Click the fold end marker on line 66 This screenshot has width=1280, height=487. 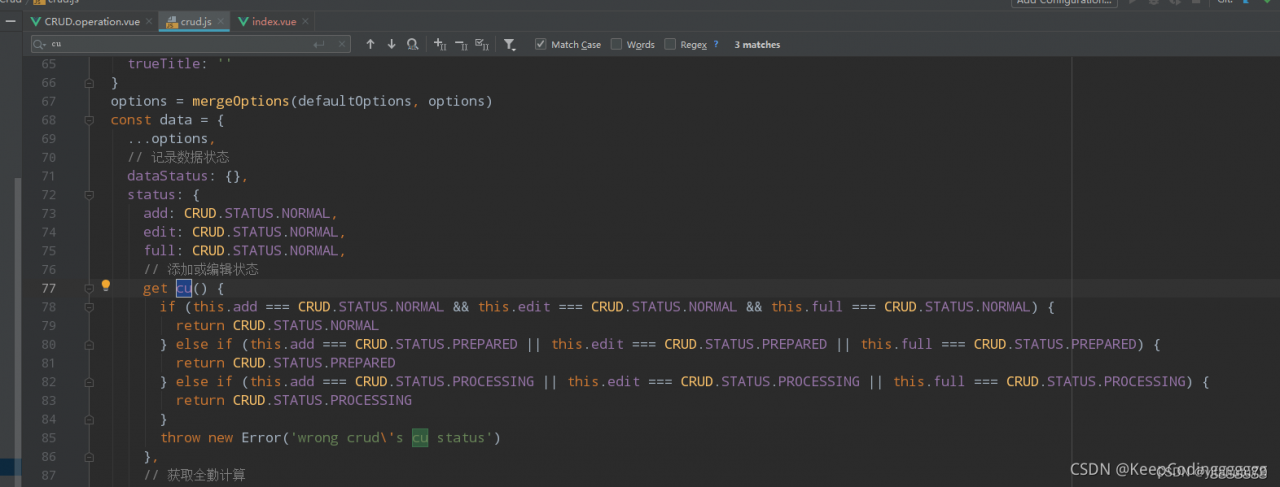(x=88, y=82)
